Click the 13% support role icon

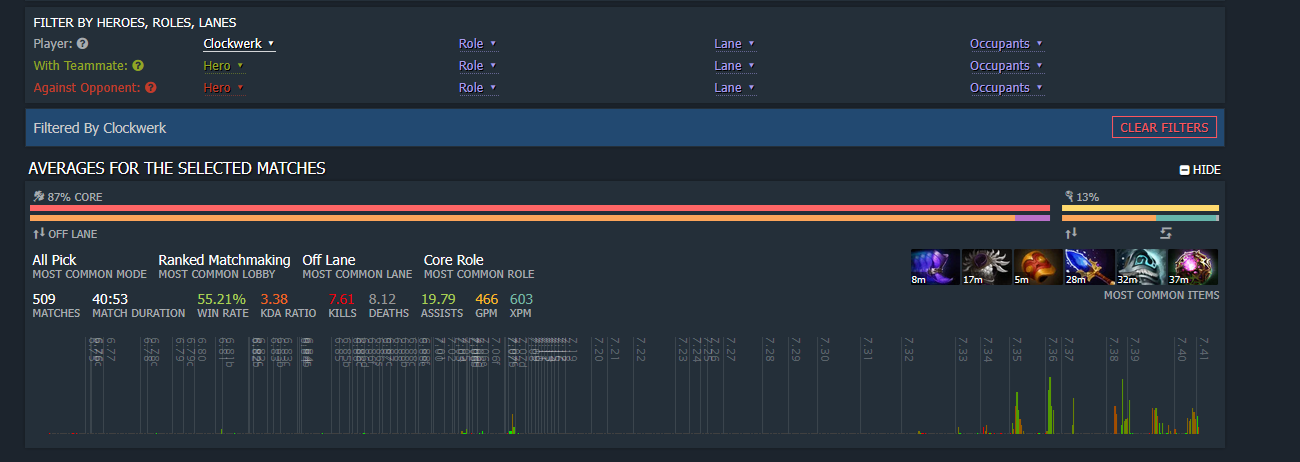1069,196
